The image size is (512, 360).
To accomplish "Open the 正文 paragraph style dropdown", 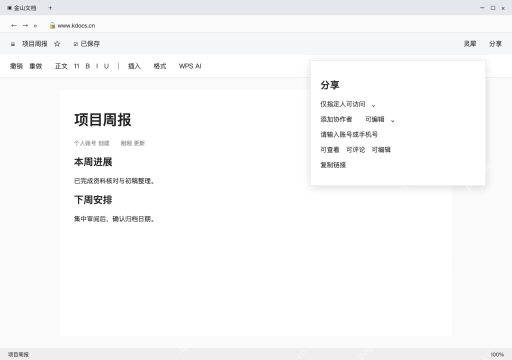I will point(61,66).
